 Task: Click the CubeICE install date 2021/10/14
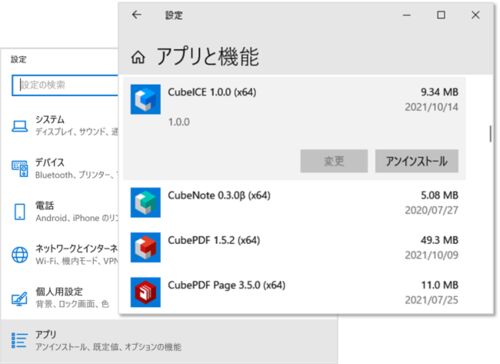coord(431,107)
